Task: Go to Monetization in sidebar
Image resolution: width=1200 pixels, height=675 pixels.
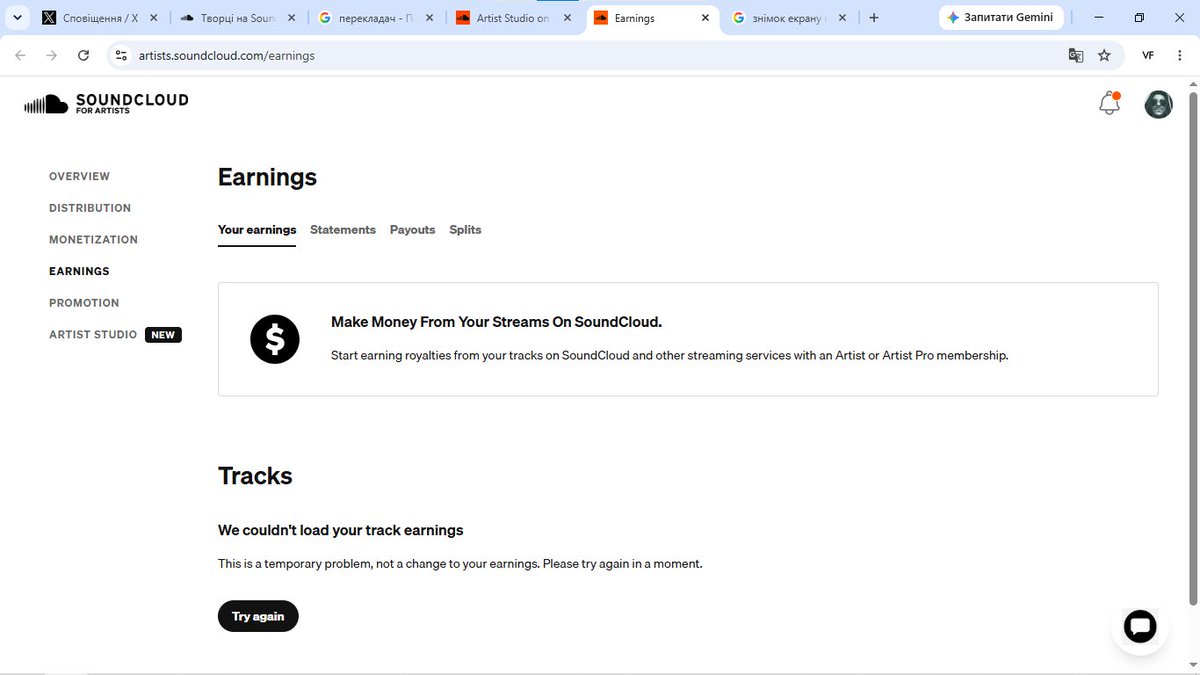Action: (x=93, y=240)
